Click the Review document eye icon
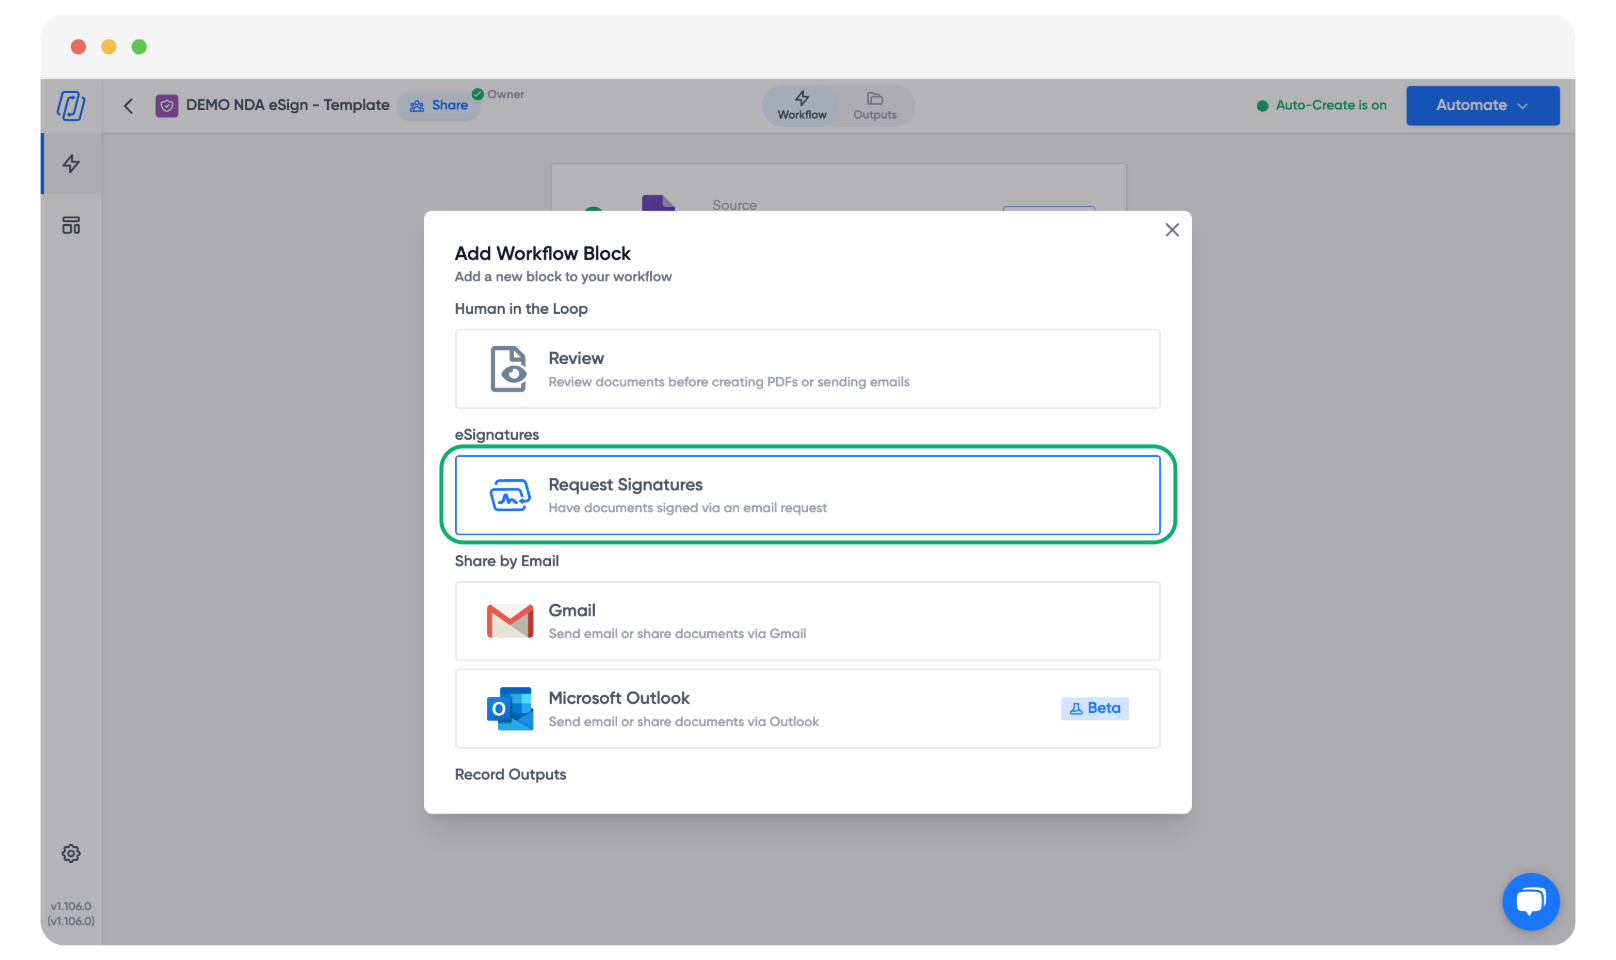This screenshot has width=1616, height=960. coord(509,369)
